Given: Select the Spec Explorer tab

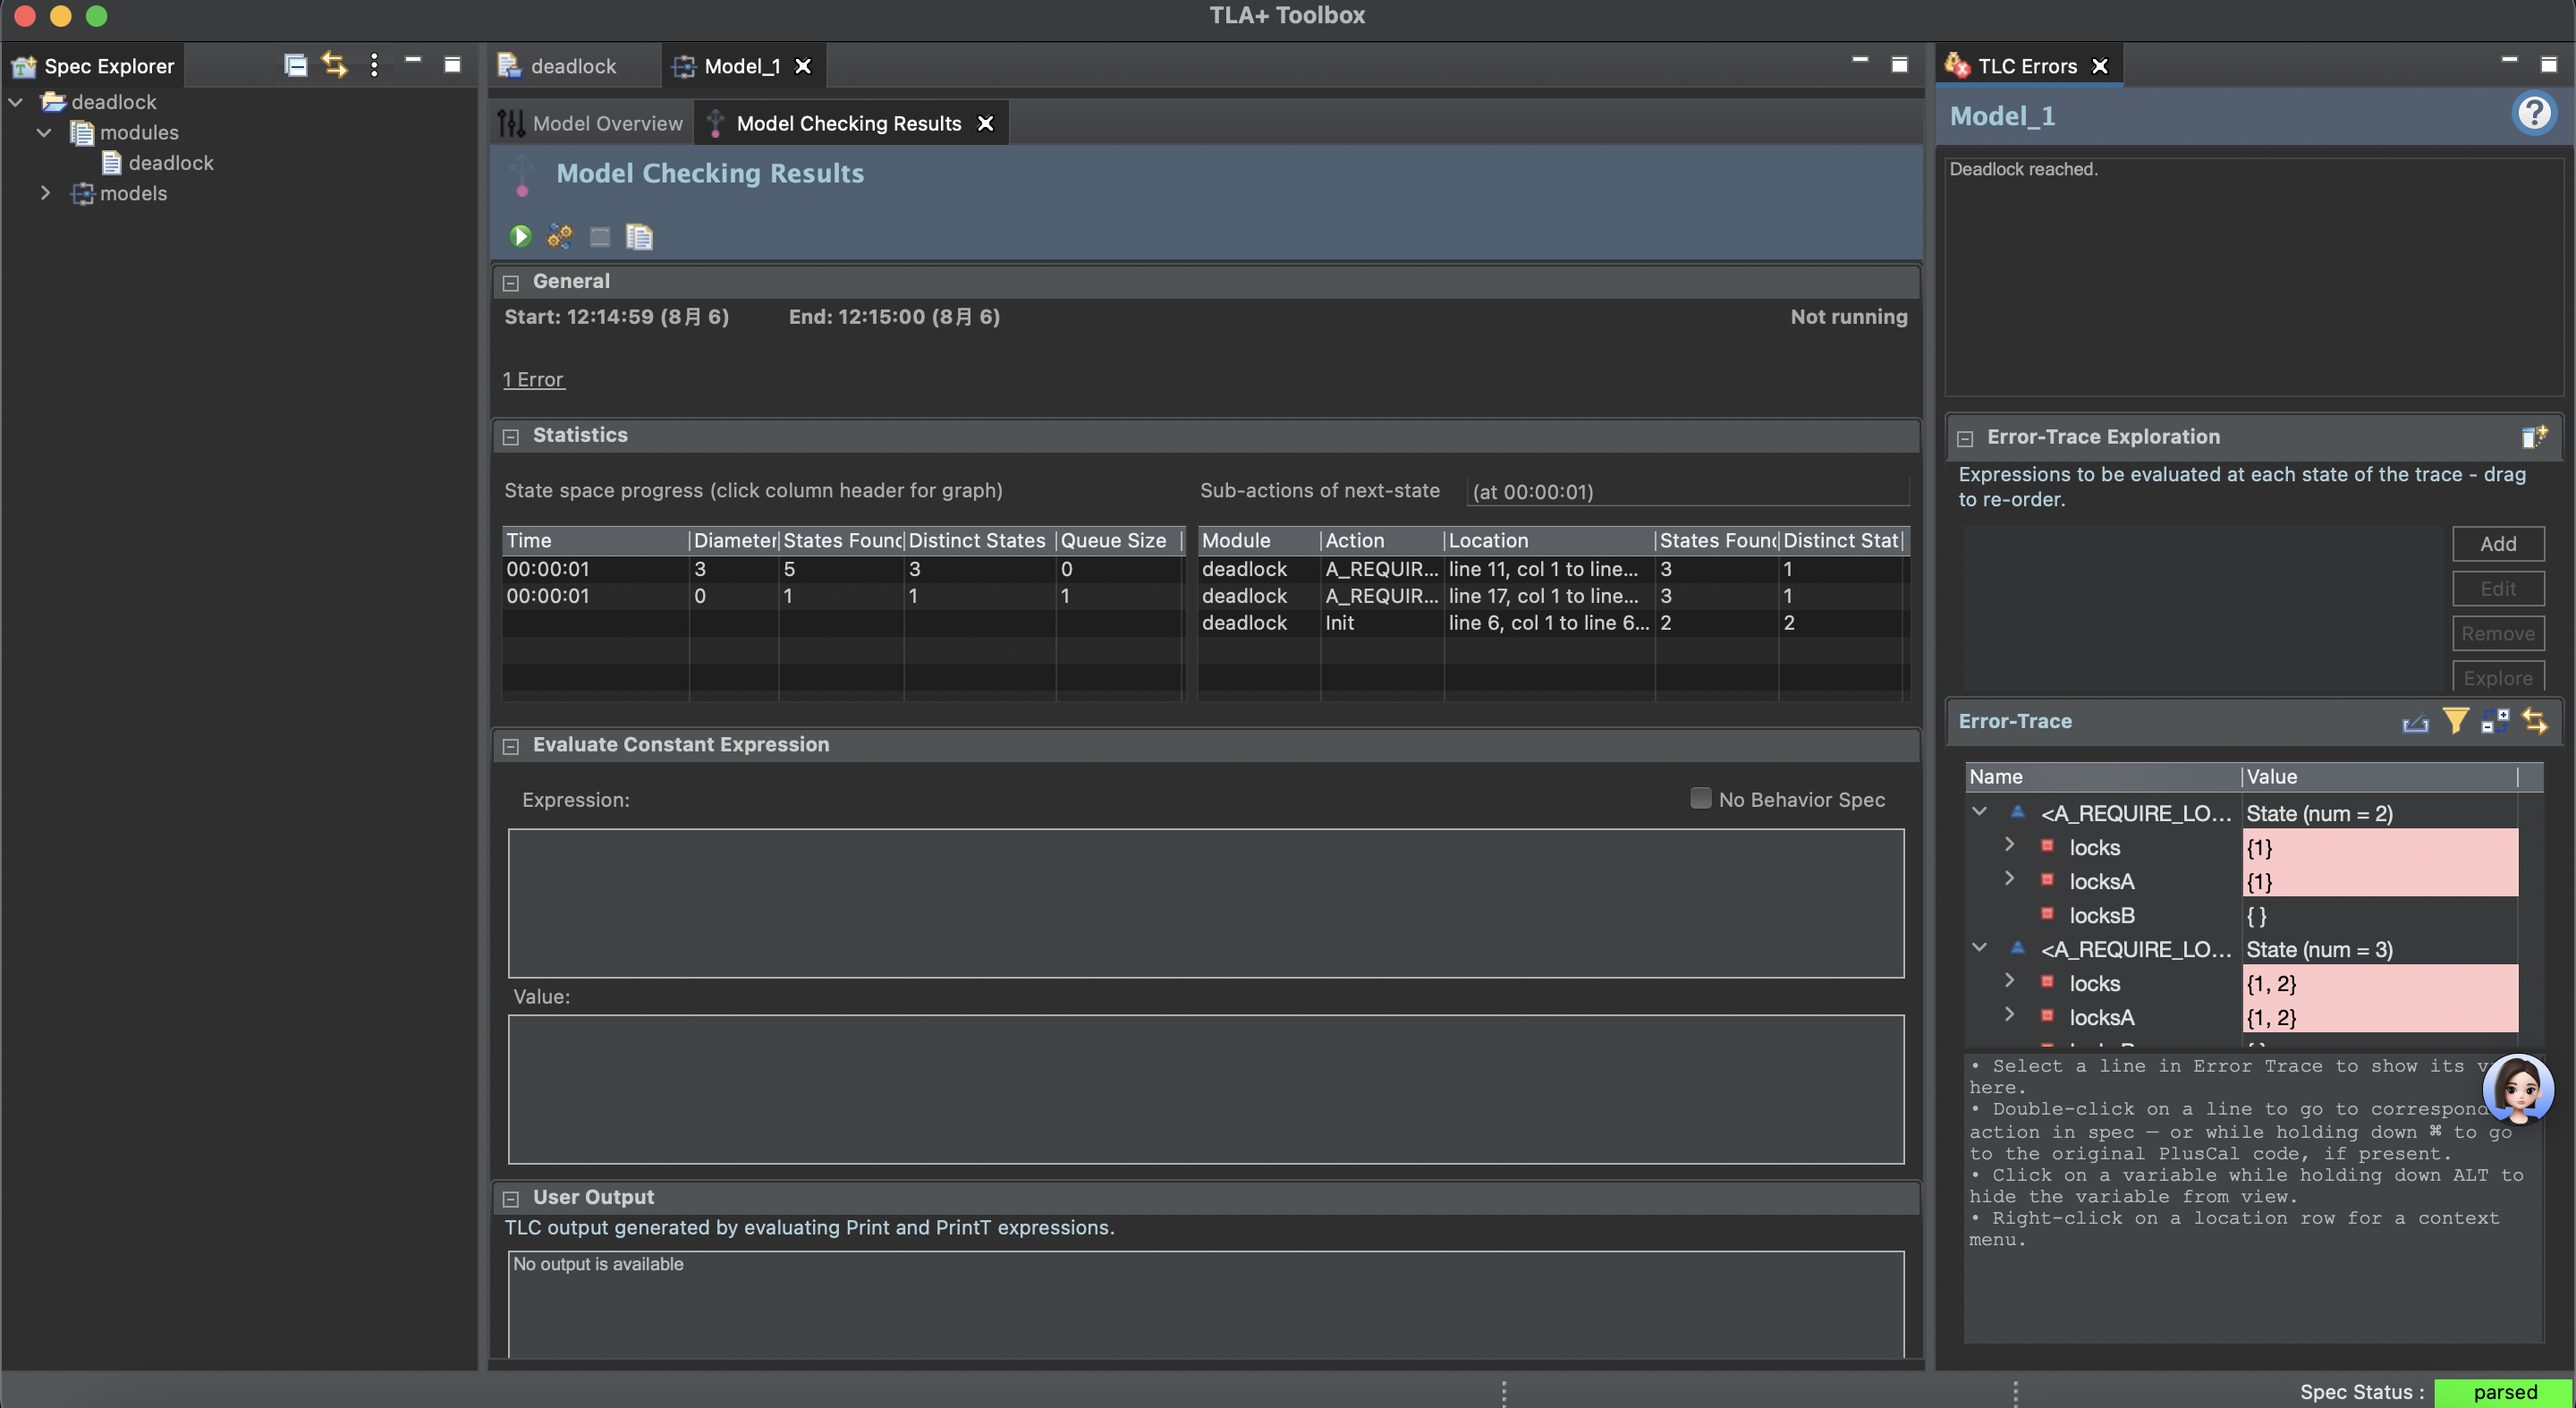Looking at the screenshot, I should (x=94, y=66).
